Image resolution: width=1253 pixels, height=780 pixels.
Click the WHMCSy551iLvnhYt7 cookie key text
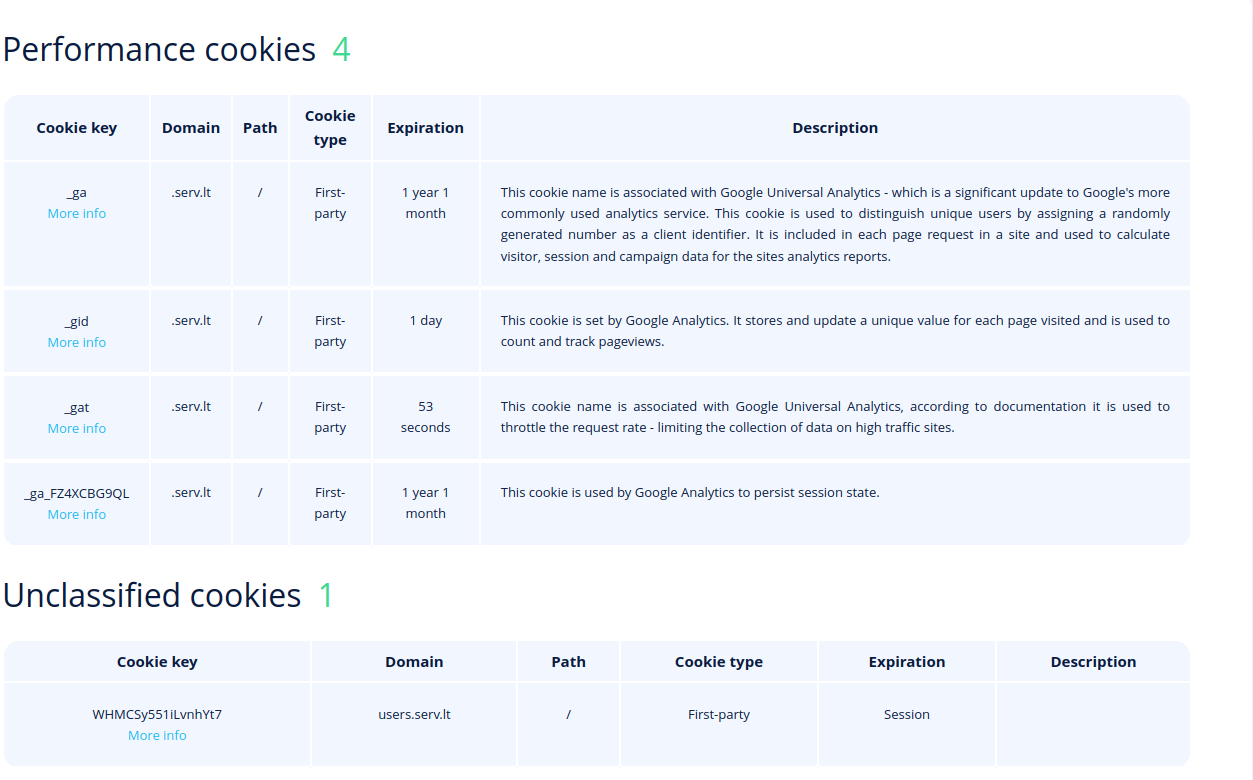(x=157, y=714)
